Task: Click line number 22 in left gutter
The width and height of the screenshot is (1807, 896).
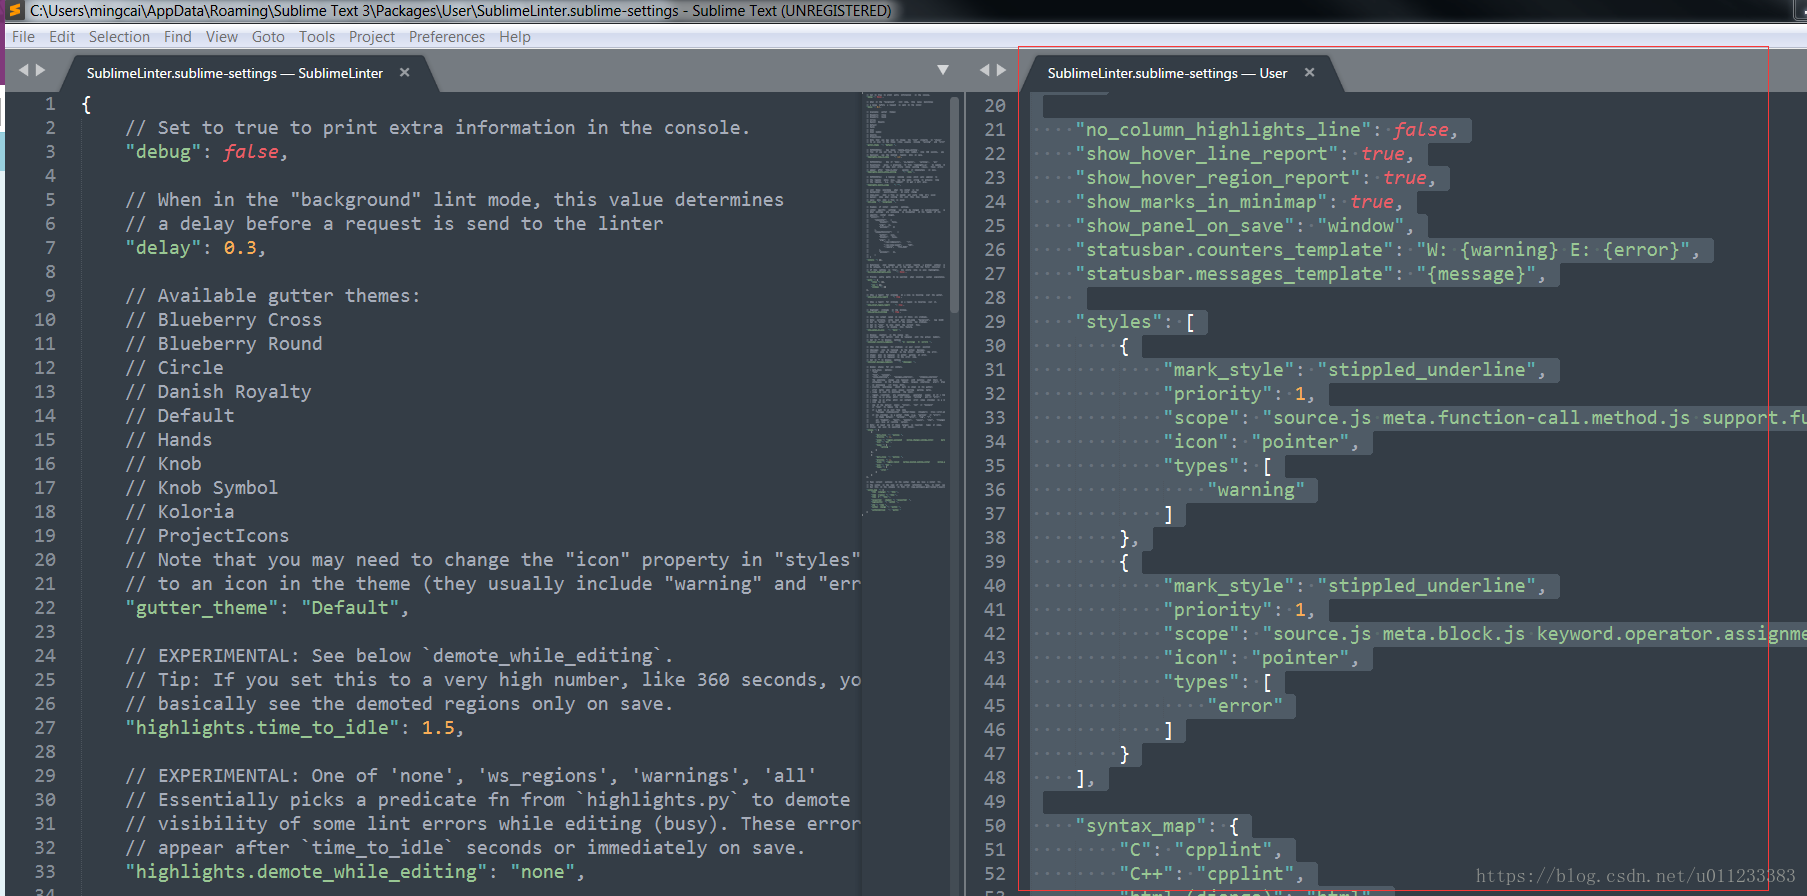Action: (45, 608)
